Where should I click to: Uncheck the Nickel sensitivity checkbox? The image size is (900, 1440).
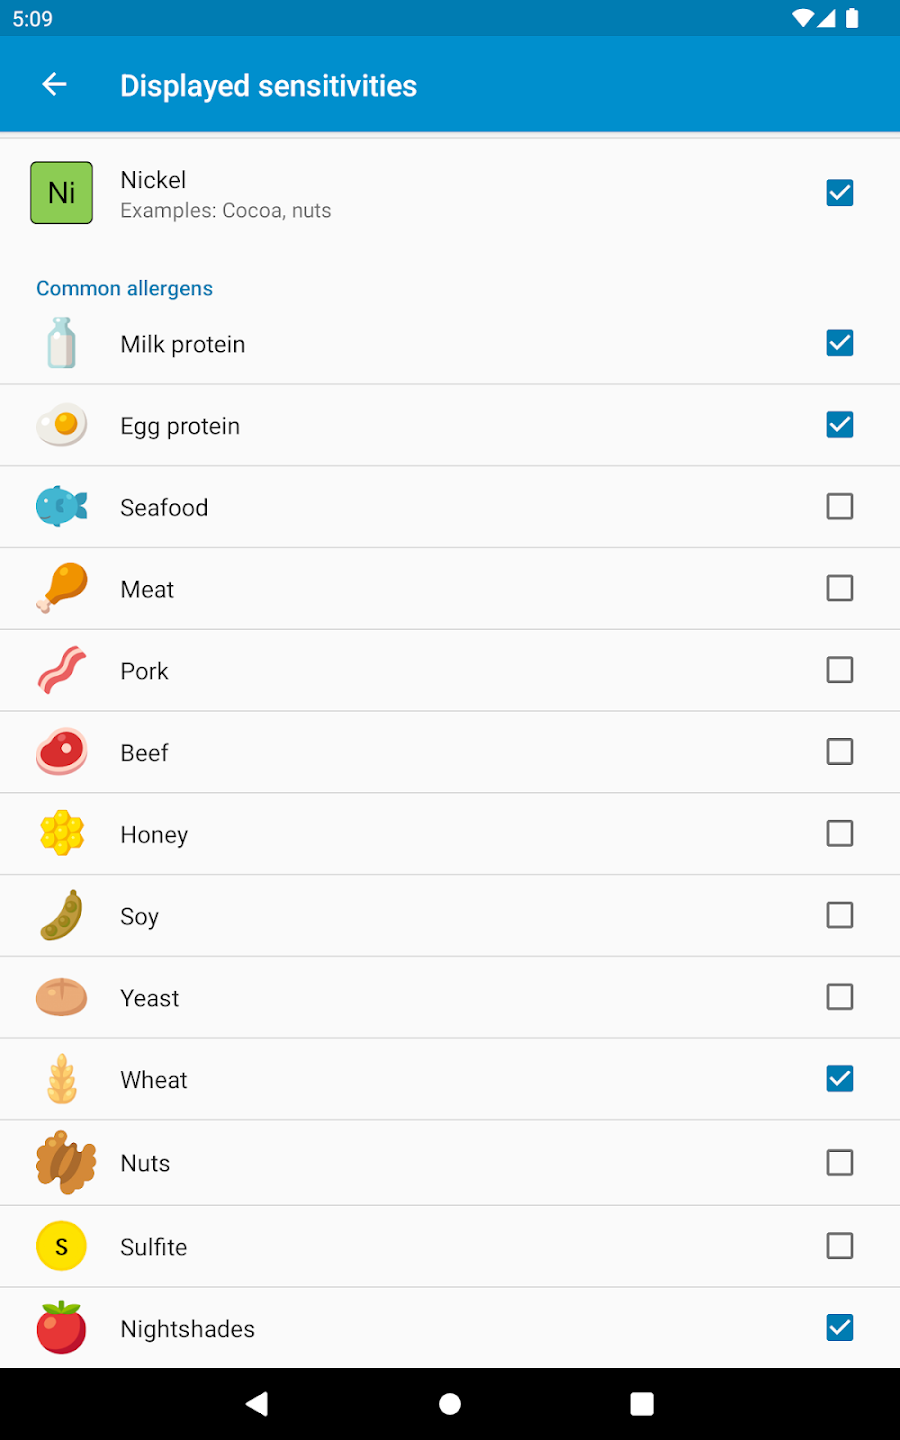click(840, 193)
